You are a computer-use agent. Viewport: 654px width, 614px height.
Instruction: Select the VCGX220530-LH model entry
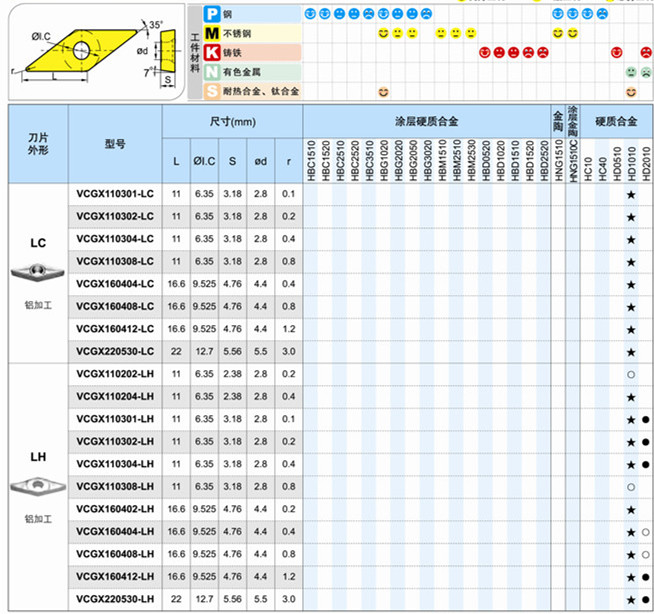coord(115,599)
